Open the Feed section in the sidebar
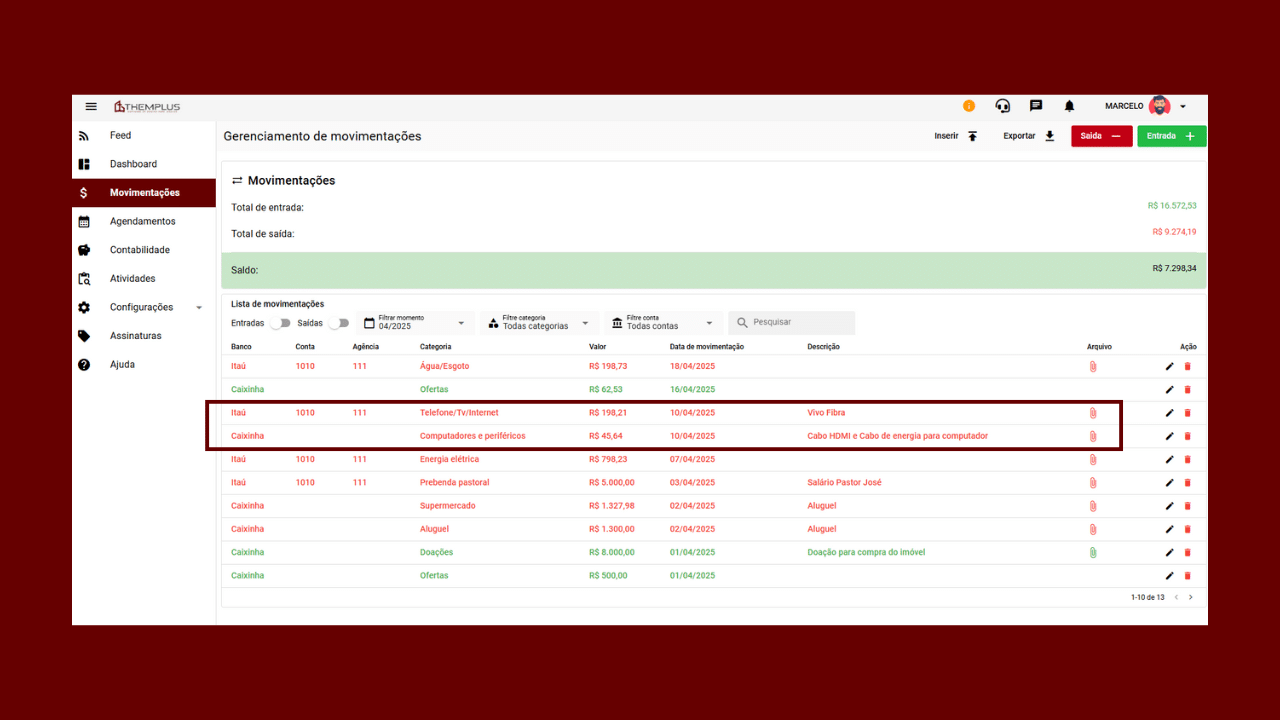This screenshot has width=1280, height=720. click(x=120, y=135)
